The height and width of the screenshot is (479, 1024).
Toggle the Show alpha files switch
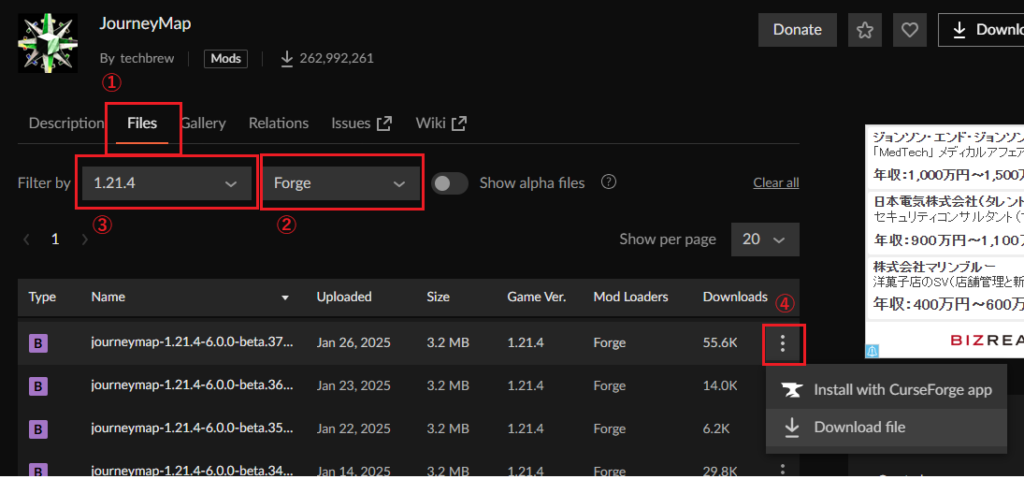pos(450,183)
